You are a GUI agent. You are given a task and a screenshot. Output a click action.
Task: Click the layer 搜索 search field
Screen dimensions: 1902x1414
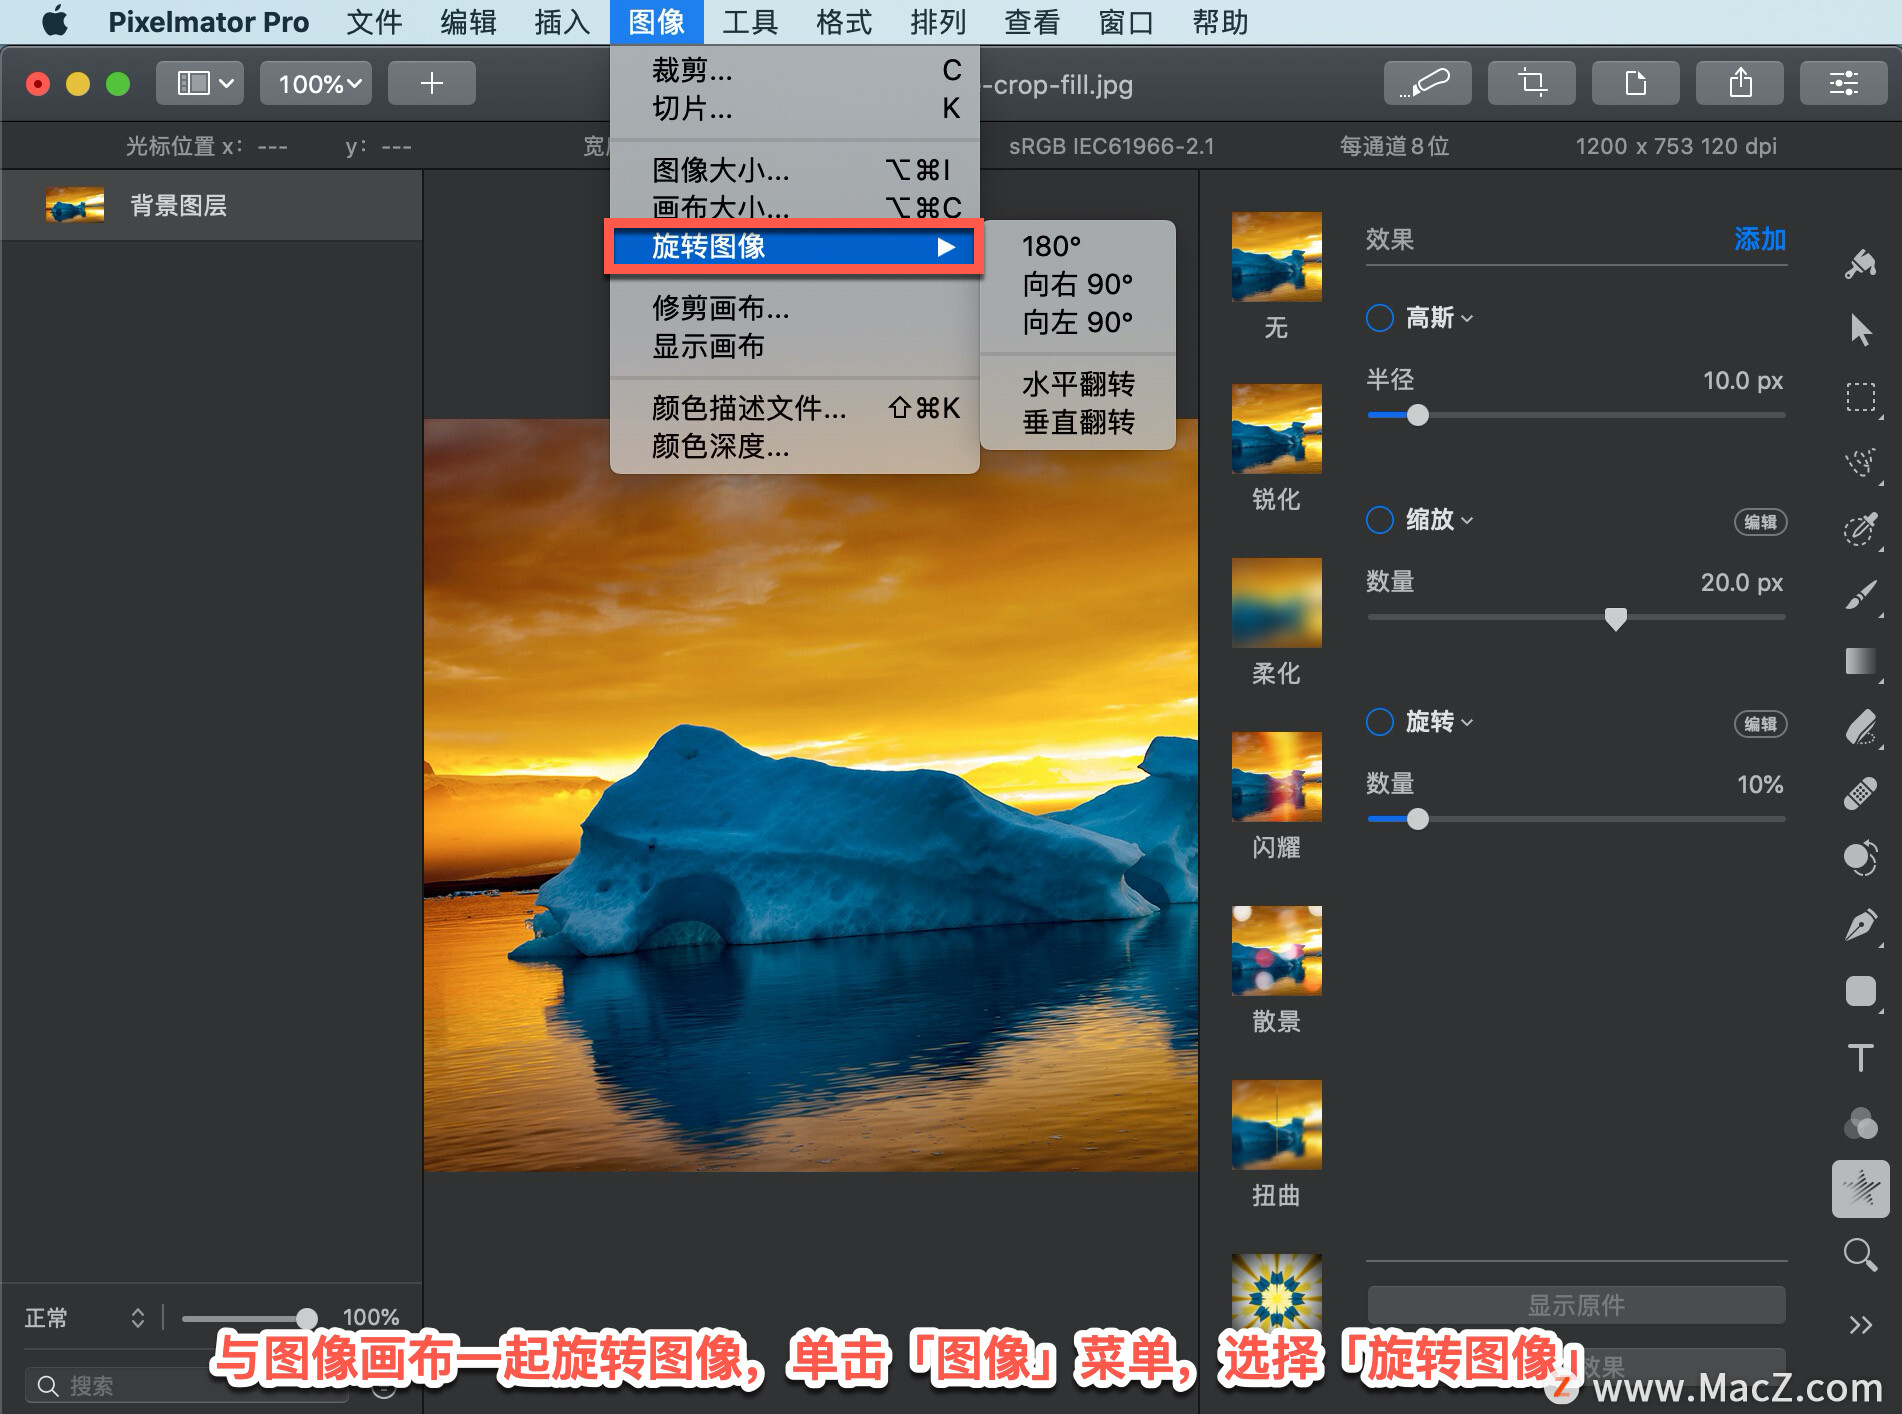pyautogui.click(x=186, y=1385)
